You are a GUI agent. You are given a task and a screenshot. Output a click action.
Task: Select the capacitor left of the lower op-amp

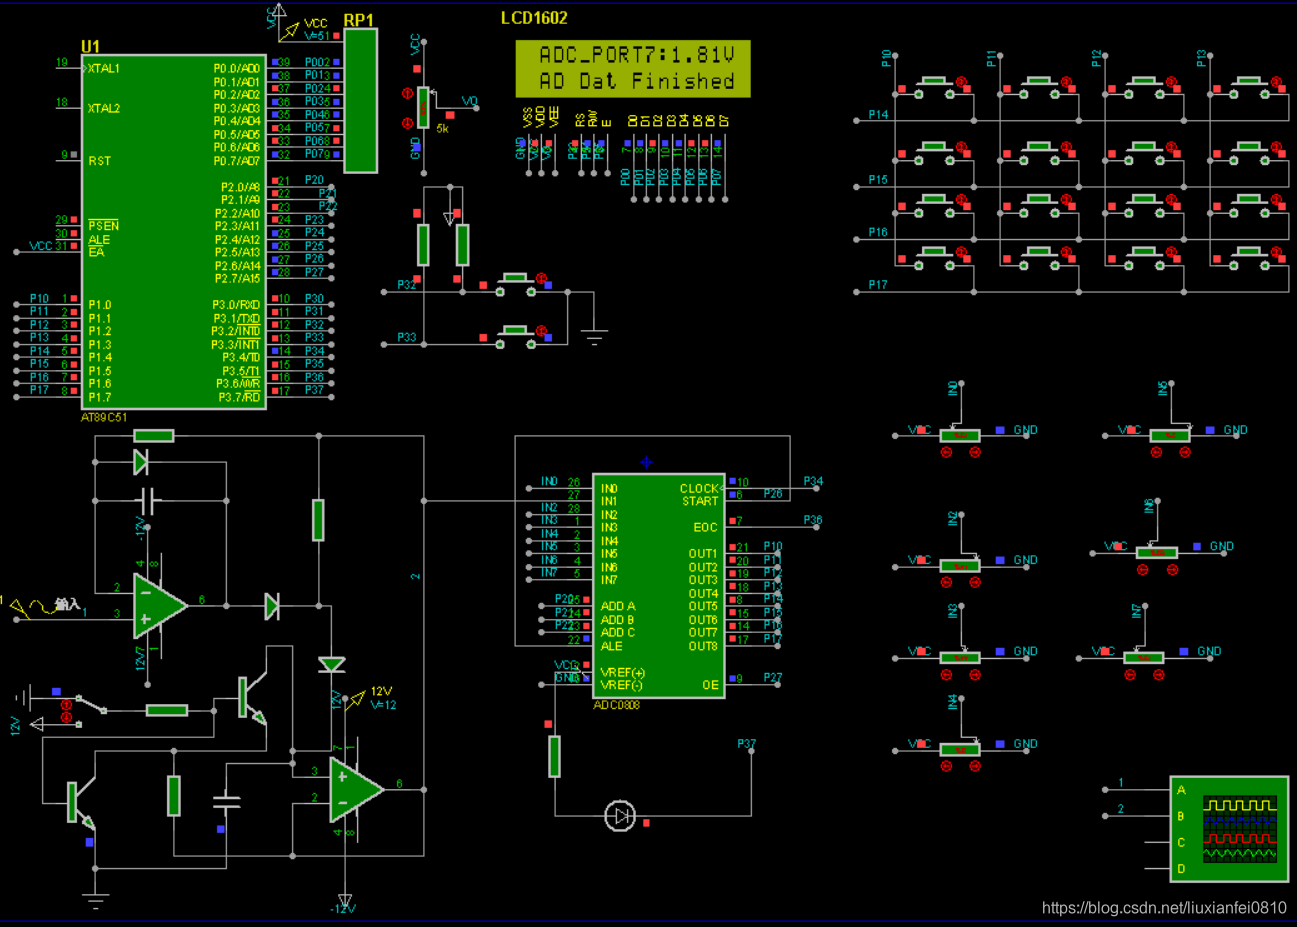point(227,800)
